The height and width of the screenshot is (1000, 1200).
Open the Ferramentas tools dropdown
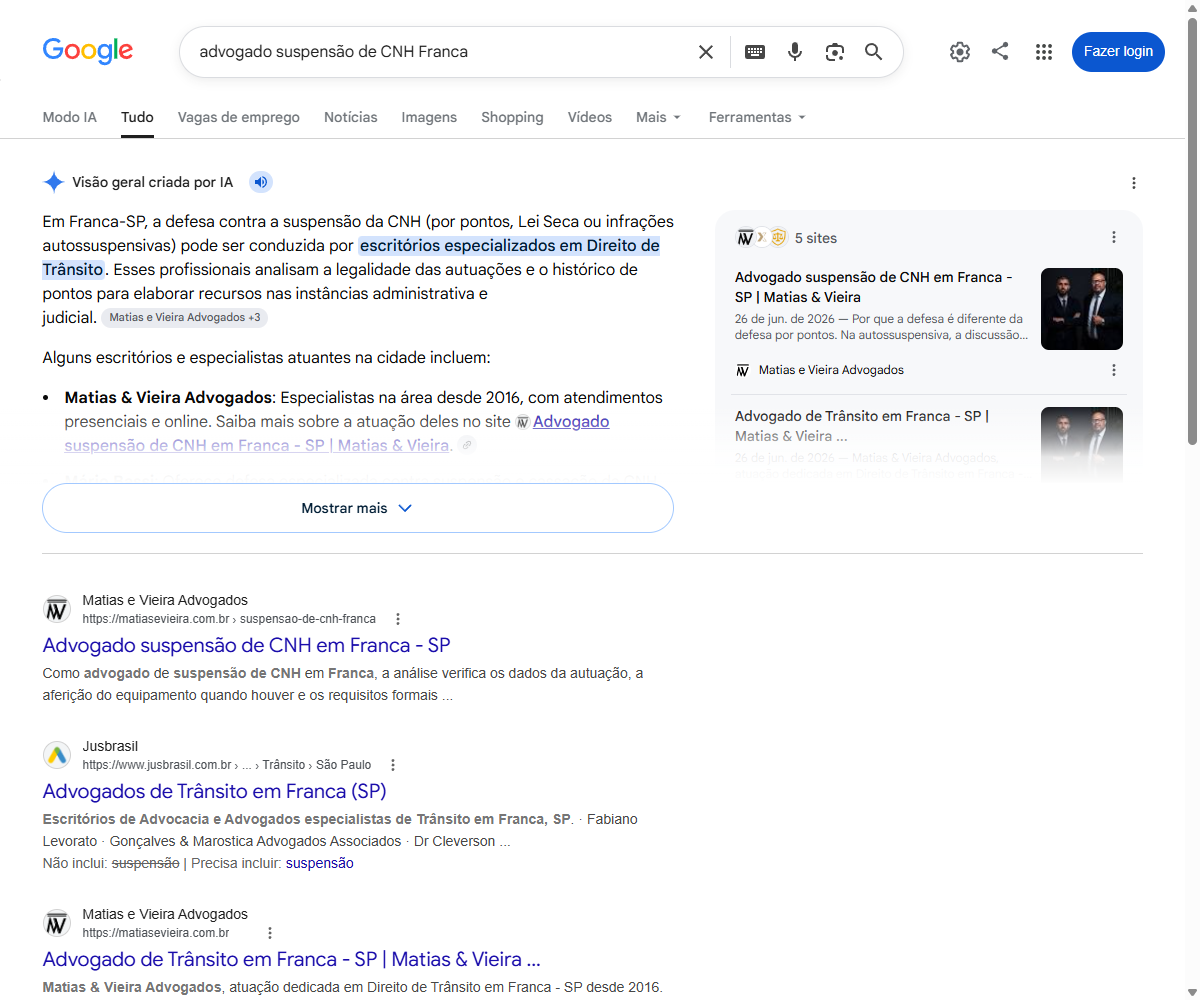click(757, 117)
